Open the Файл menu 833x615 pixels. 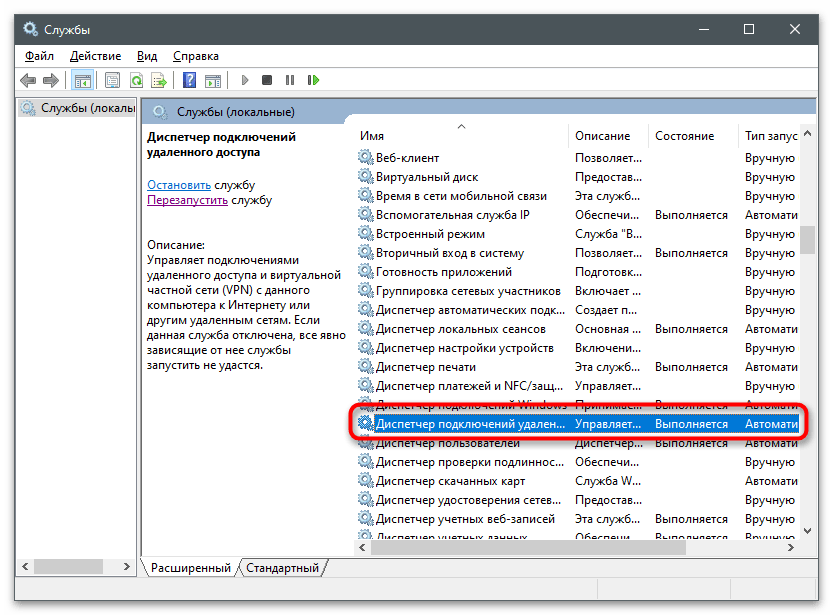(39, 56)
